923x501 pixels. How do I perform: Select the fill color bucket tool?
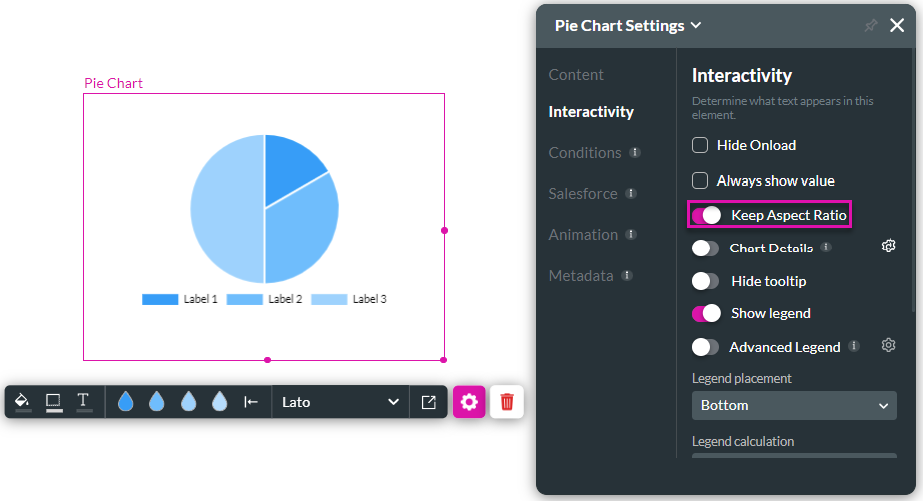tap(22, 402)
